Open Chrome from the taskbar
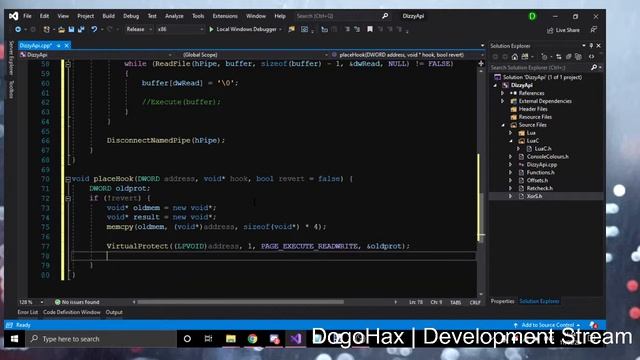The image size is (640, 360). [252, 339]
